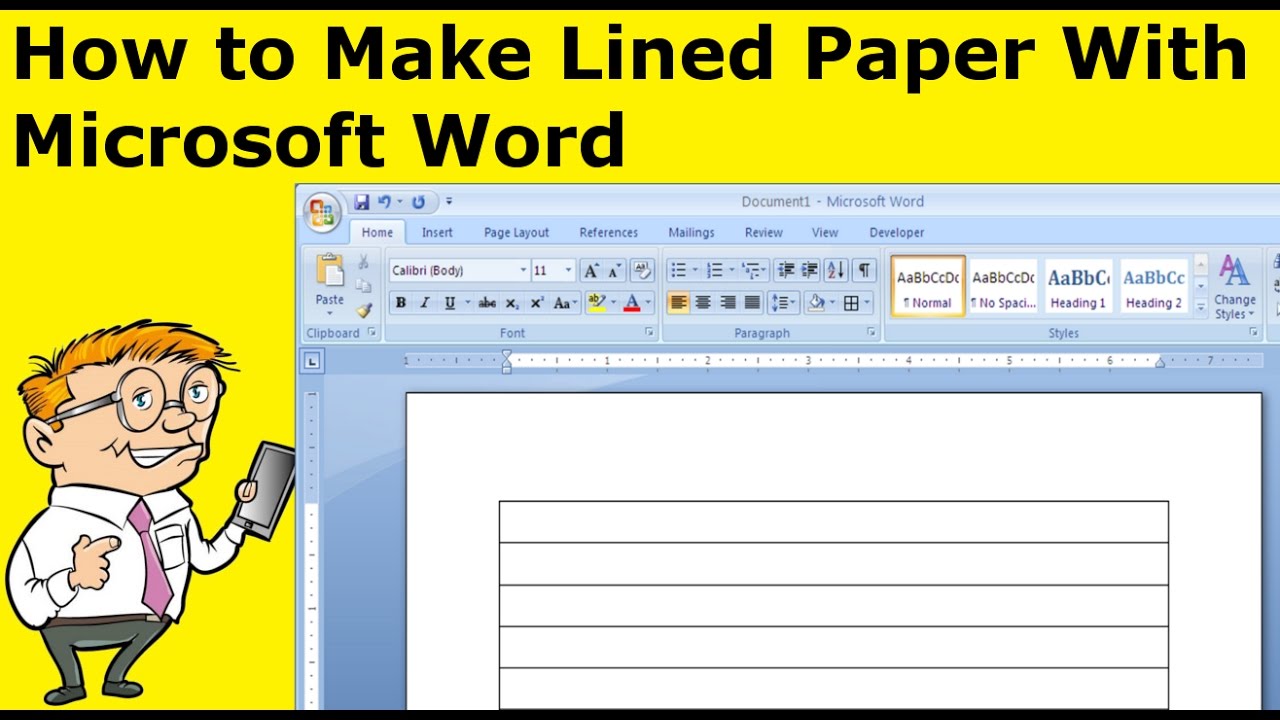Open the Office button menu
The height and width of the screenshot is (720, 1280).
coord(323,212)
